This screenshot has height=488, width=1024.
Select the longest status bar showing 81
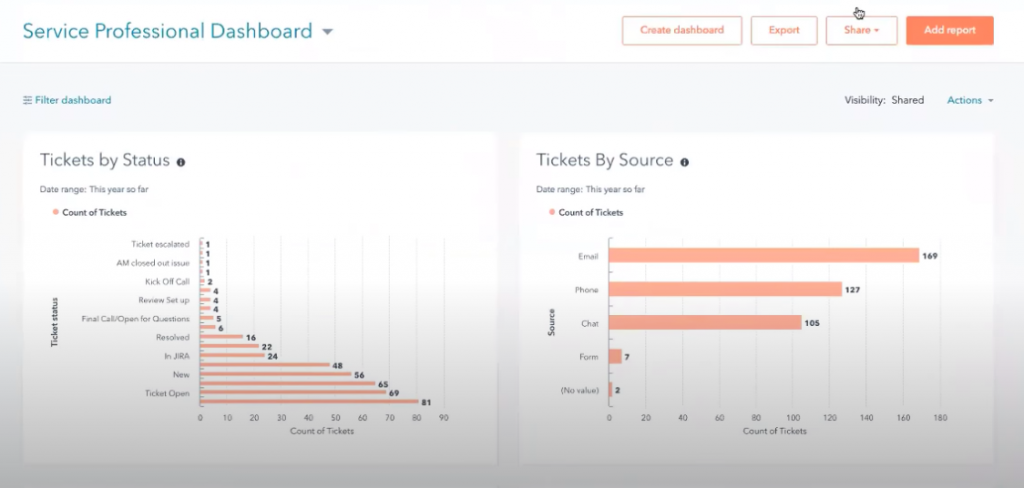tap(309, 402)
